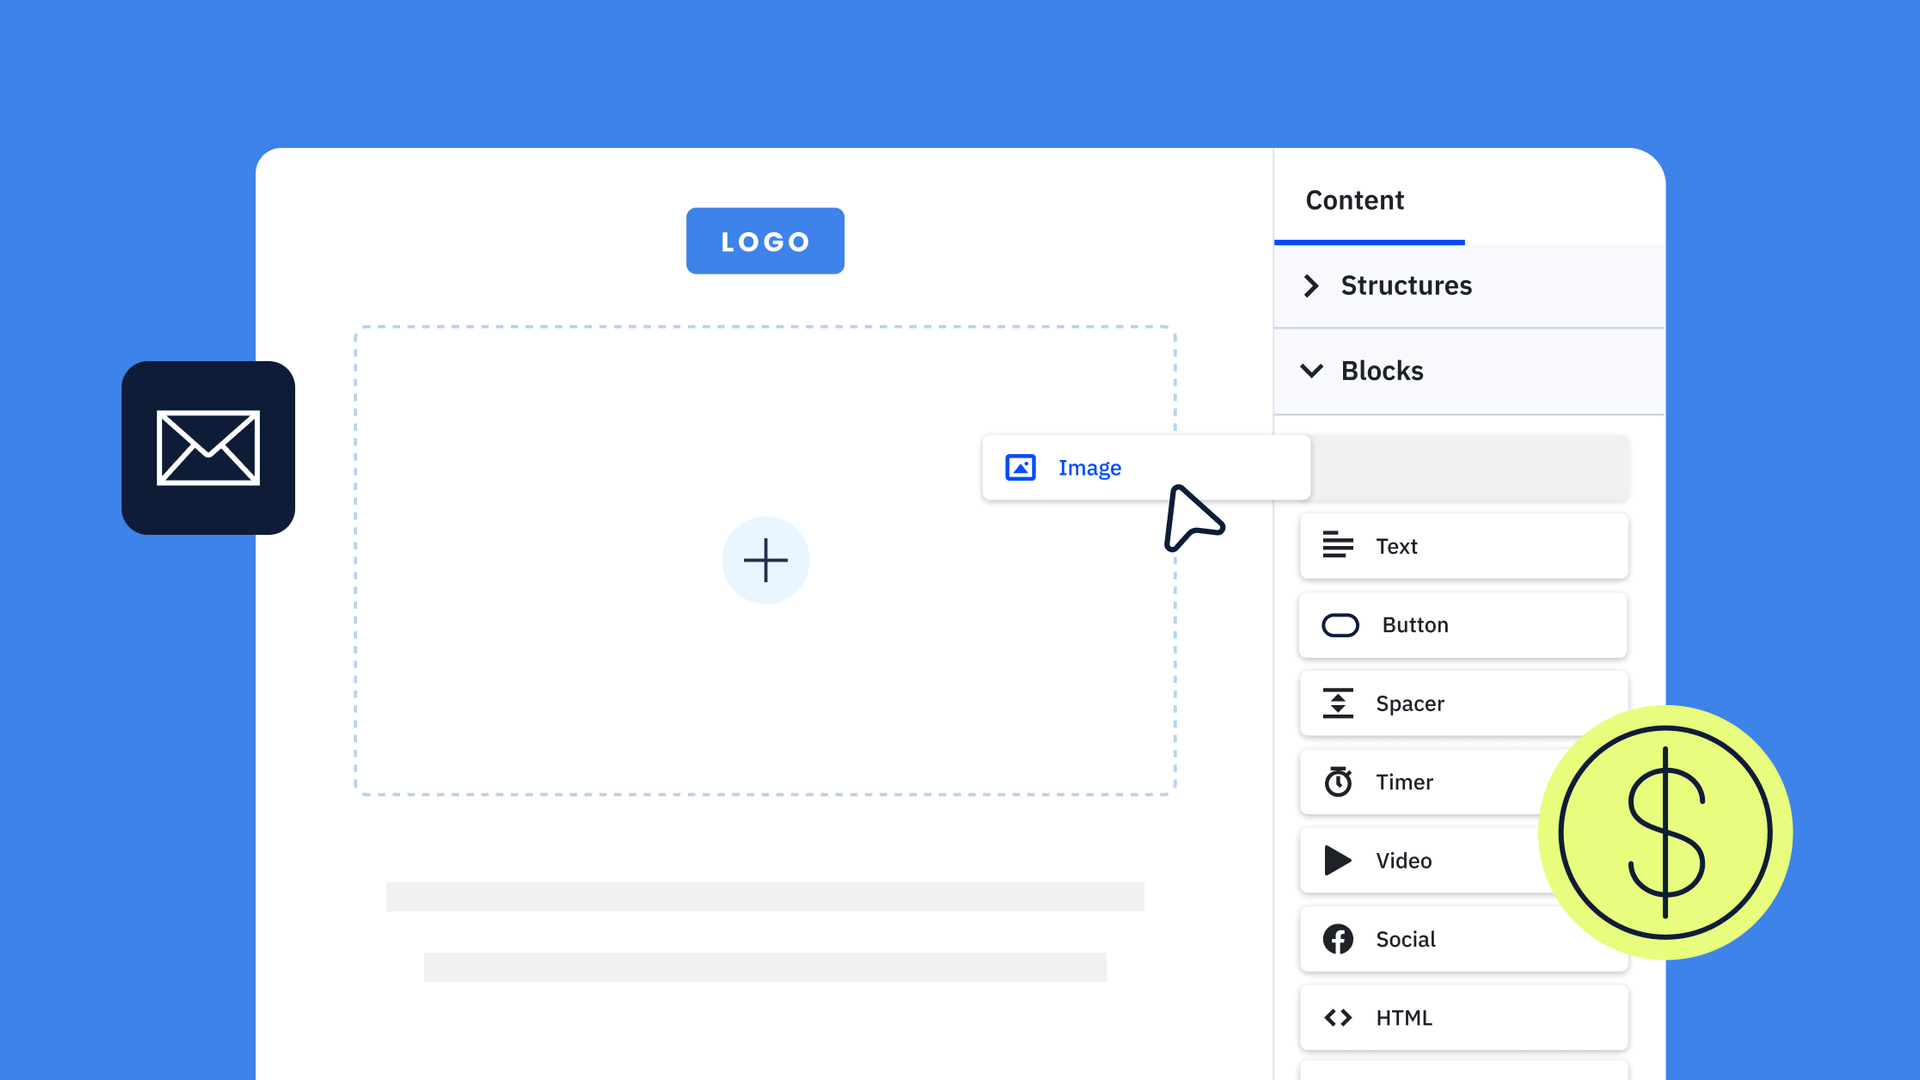The image size is (1920, 1080).
Task: Click the yellow dollar coin icon
Action: click(1665, 832)
